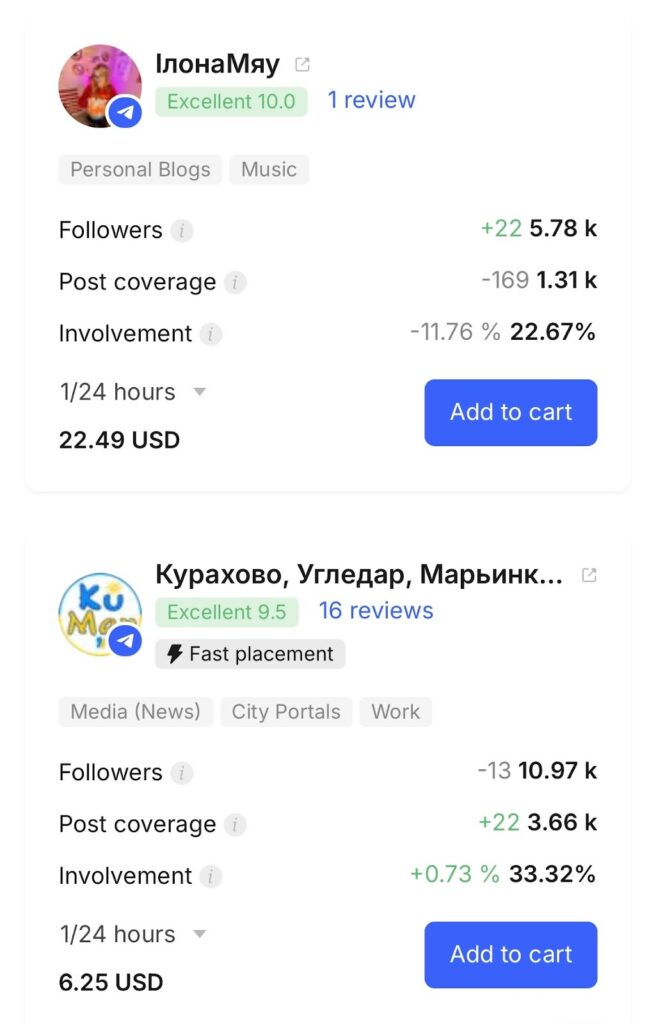Select the Music category tag

pos(269,169)
